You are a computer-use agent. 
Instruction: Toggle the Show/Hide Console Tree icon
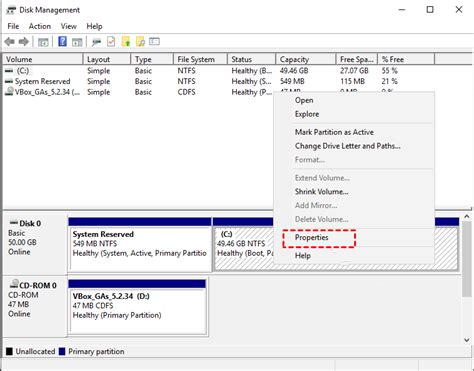(43, 42)
